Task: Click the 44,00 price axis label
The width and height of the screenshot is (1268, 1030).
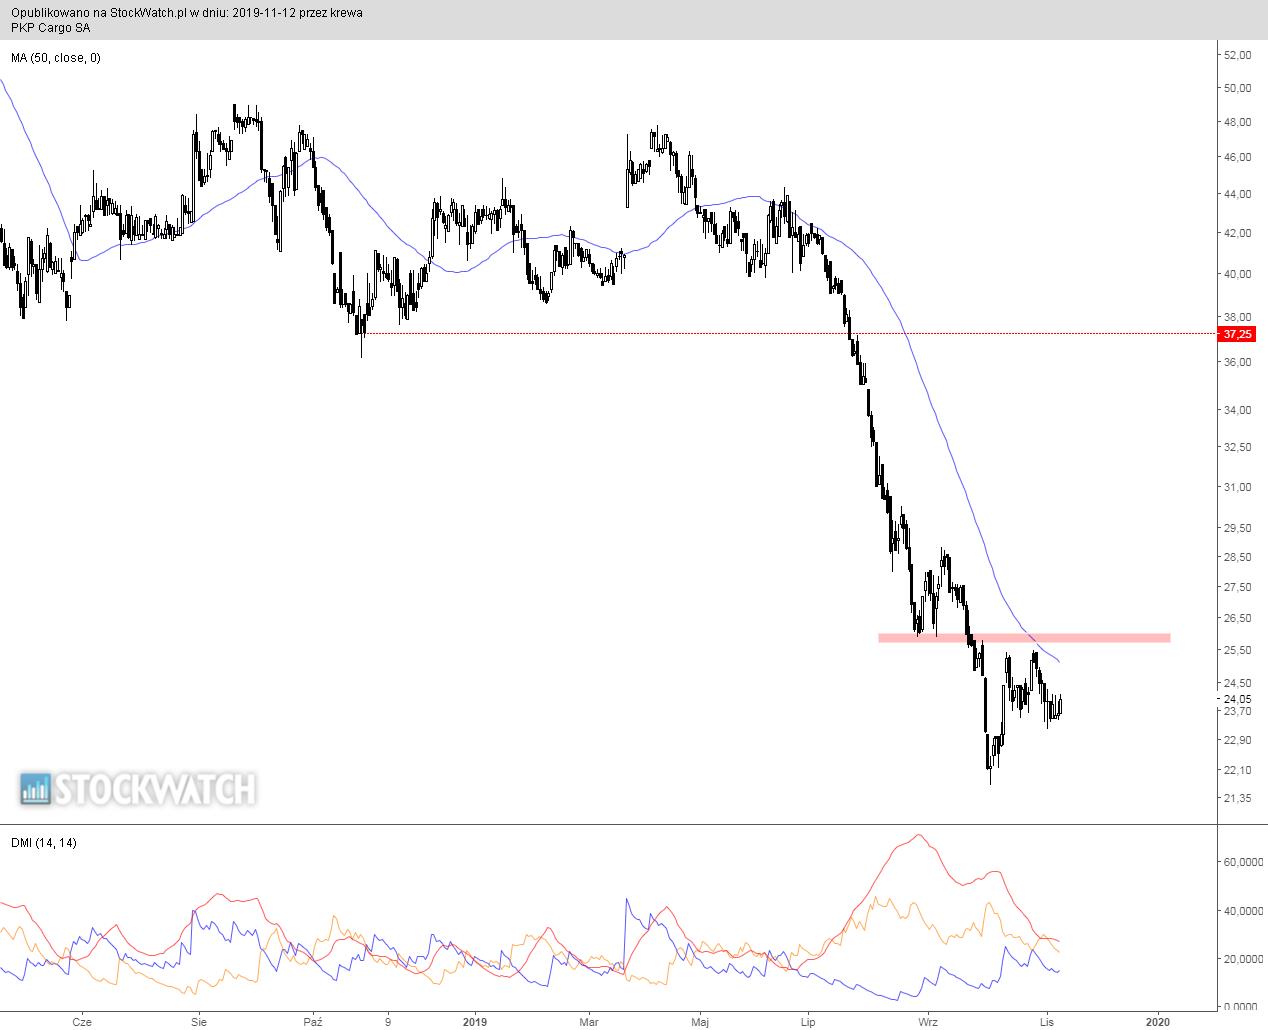Action: [x=1237, y=194]
